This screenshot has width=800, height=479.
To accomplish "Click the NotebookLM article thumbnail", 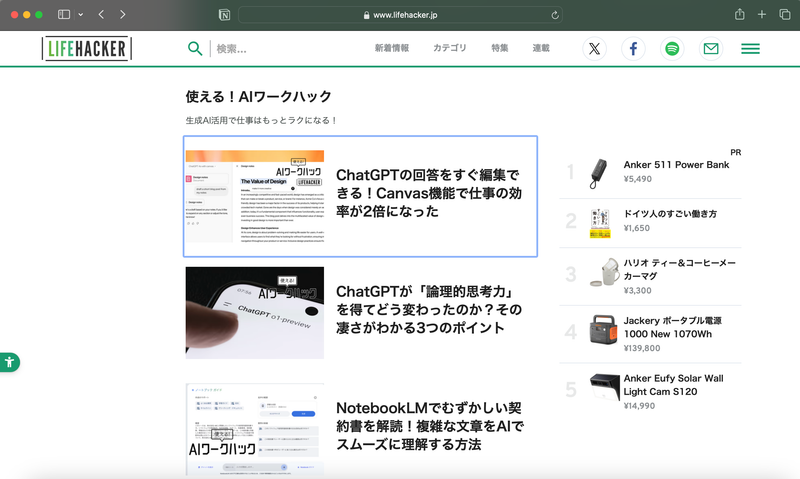I will click(255, 430).
